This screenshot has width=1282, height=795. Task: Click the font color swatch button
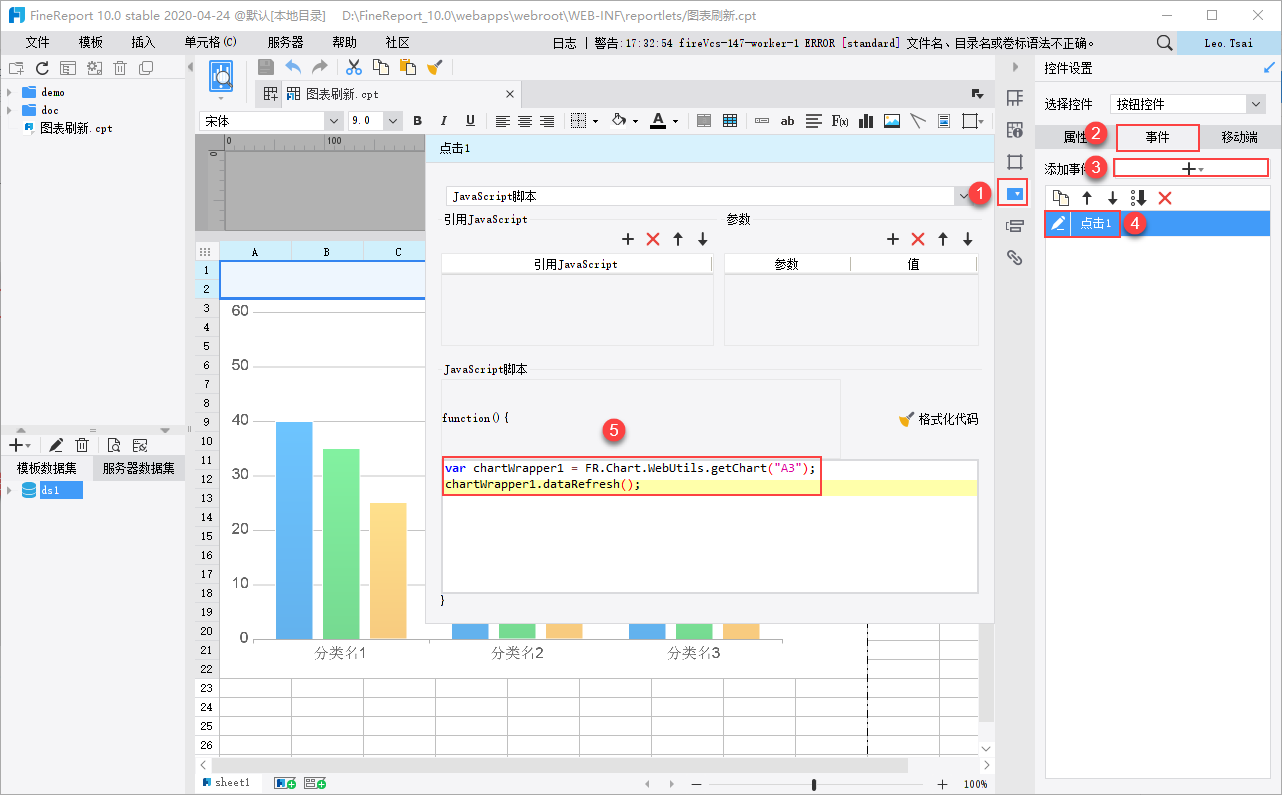(x=657, y=121)
